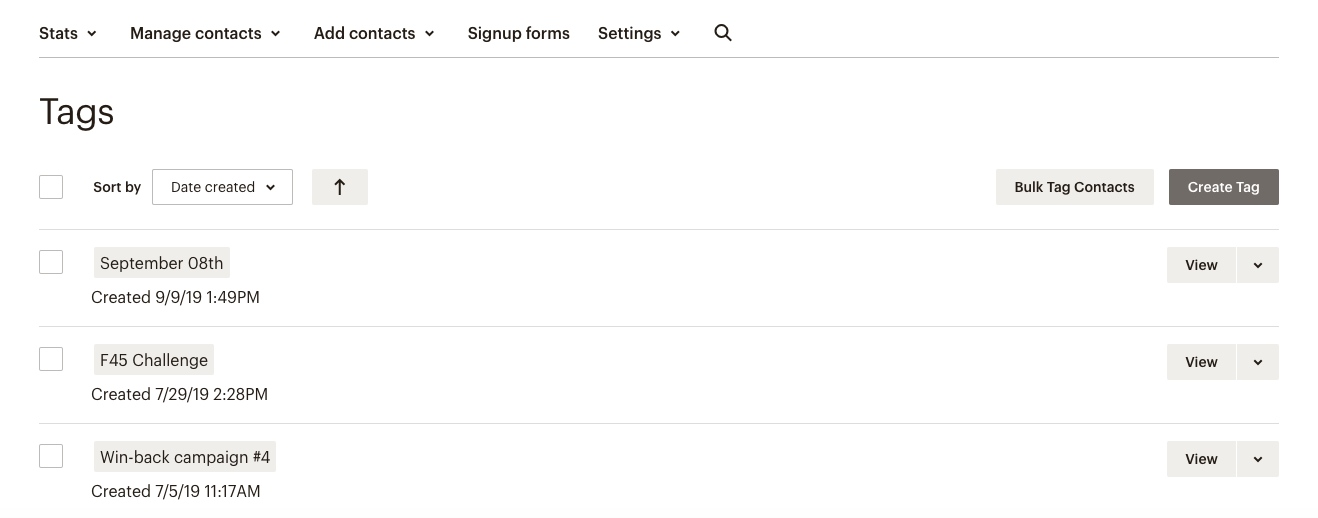1318x518 pixels.
Task: Open the Settings menu
Action: 639,33
